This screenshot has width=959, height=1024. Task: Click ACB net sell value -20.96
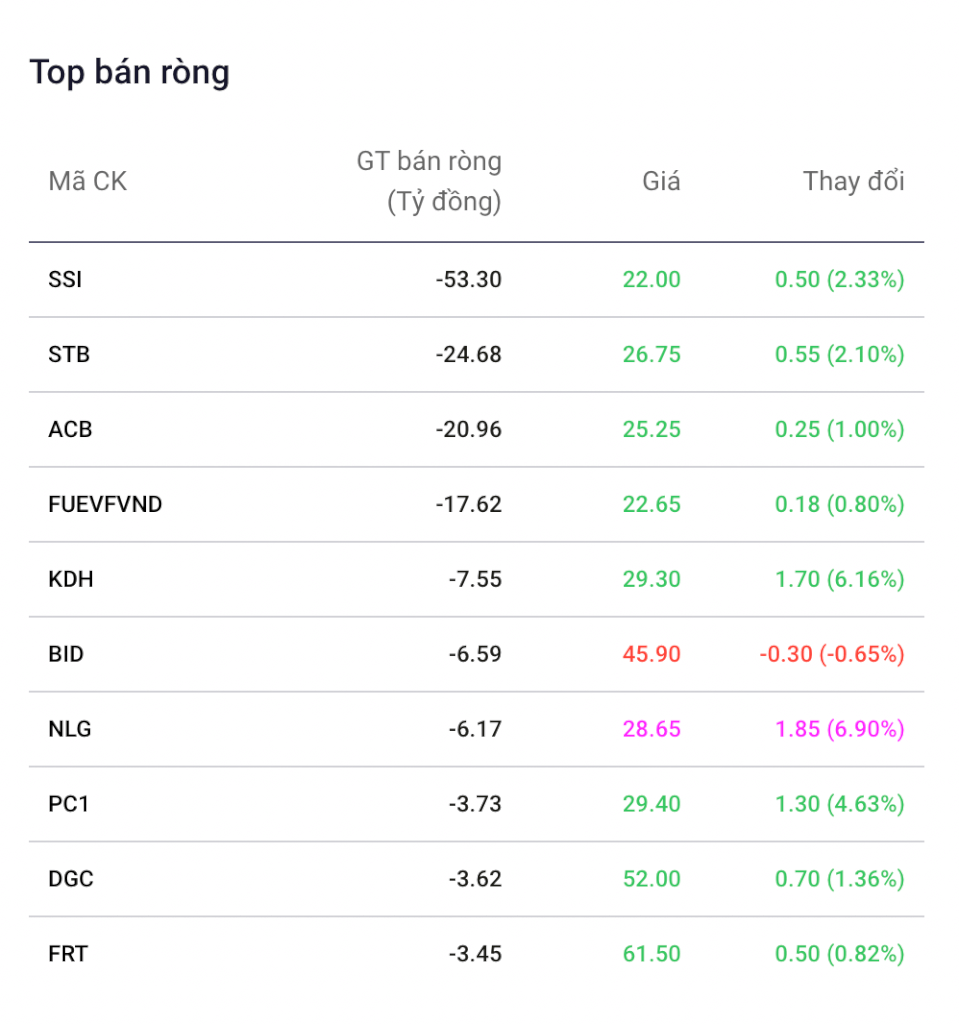(x=469, y=430)
